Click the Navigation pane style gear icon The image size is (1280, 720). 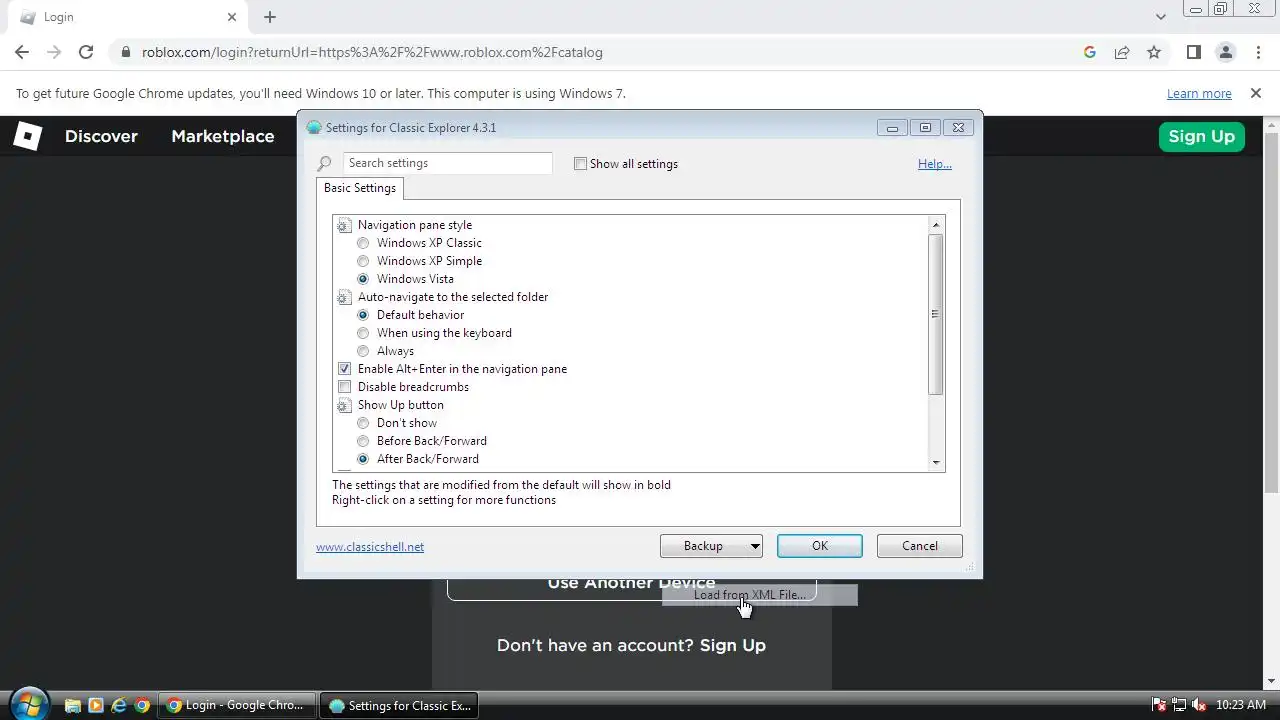pyautogui.click(x=345, y=225)
